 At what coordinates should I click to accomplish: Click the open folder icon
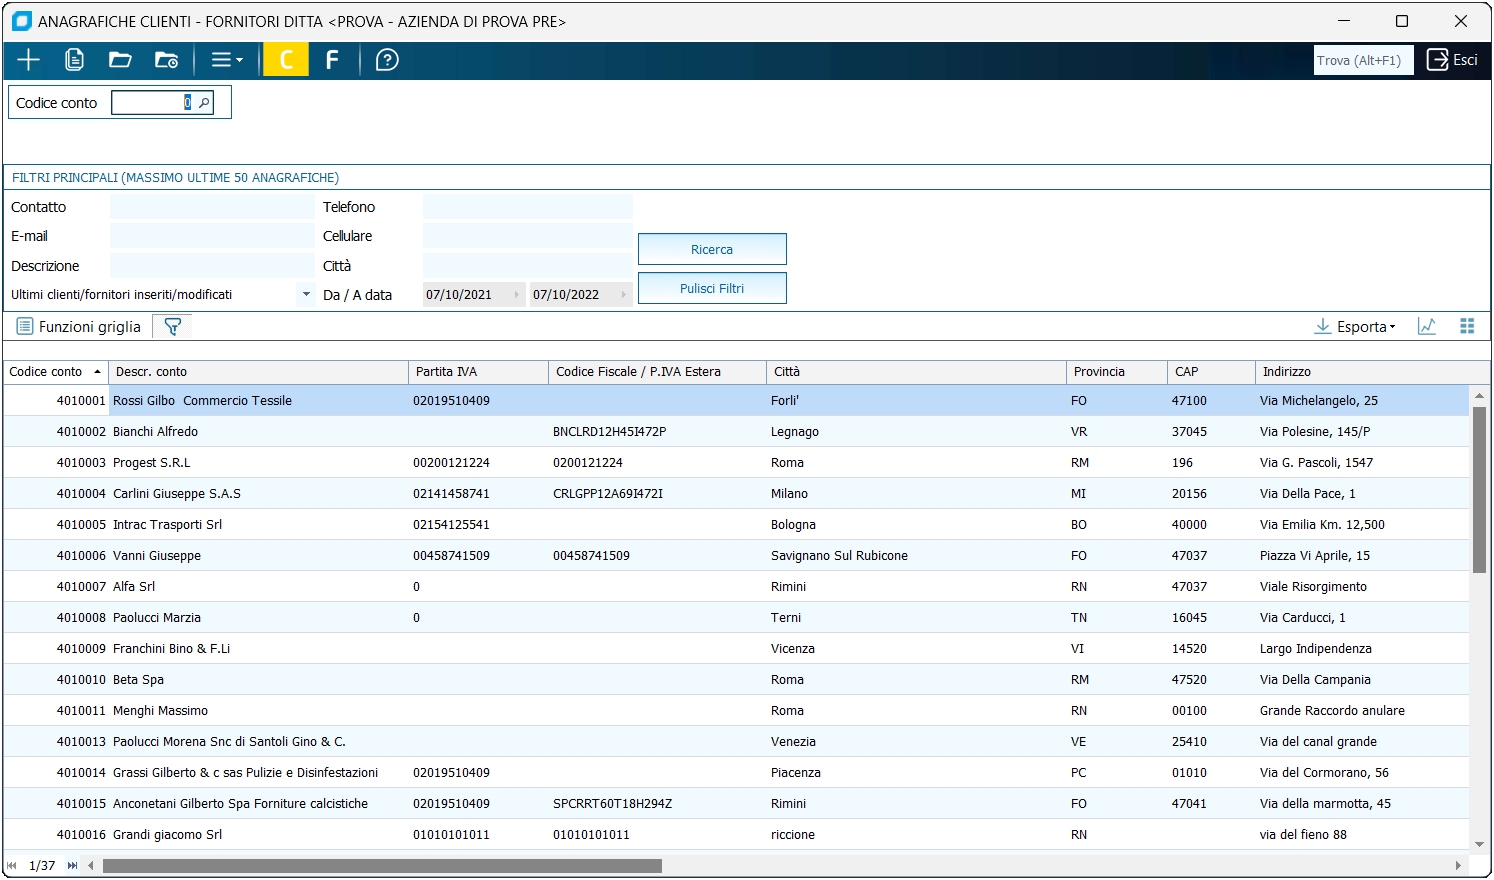point(120,60)
